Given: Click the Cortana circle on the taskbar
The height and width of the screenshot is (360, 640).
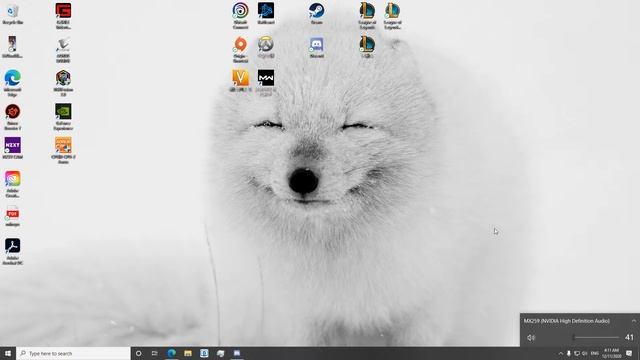Looking at the screenshot, I should click(138, 353).
